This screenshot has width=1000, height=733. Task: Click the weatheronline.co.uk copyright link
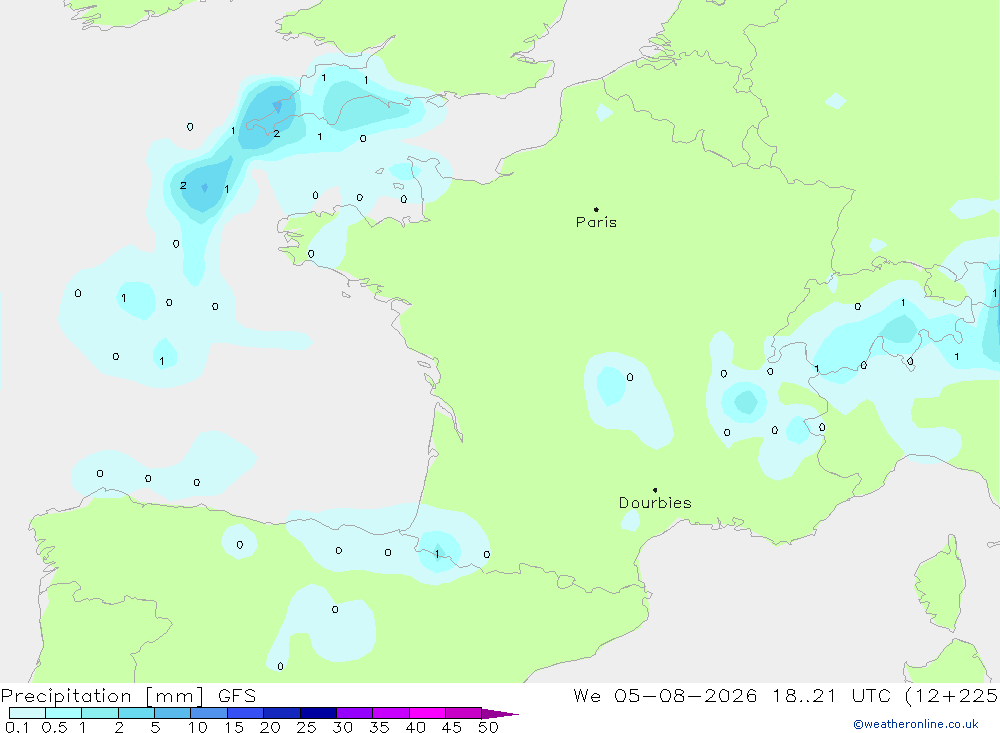click(916, 724)
